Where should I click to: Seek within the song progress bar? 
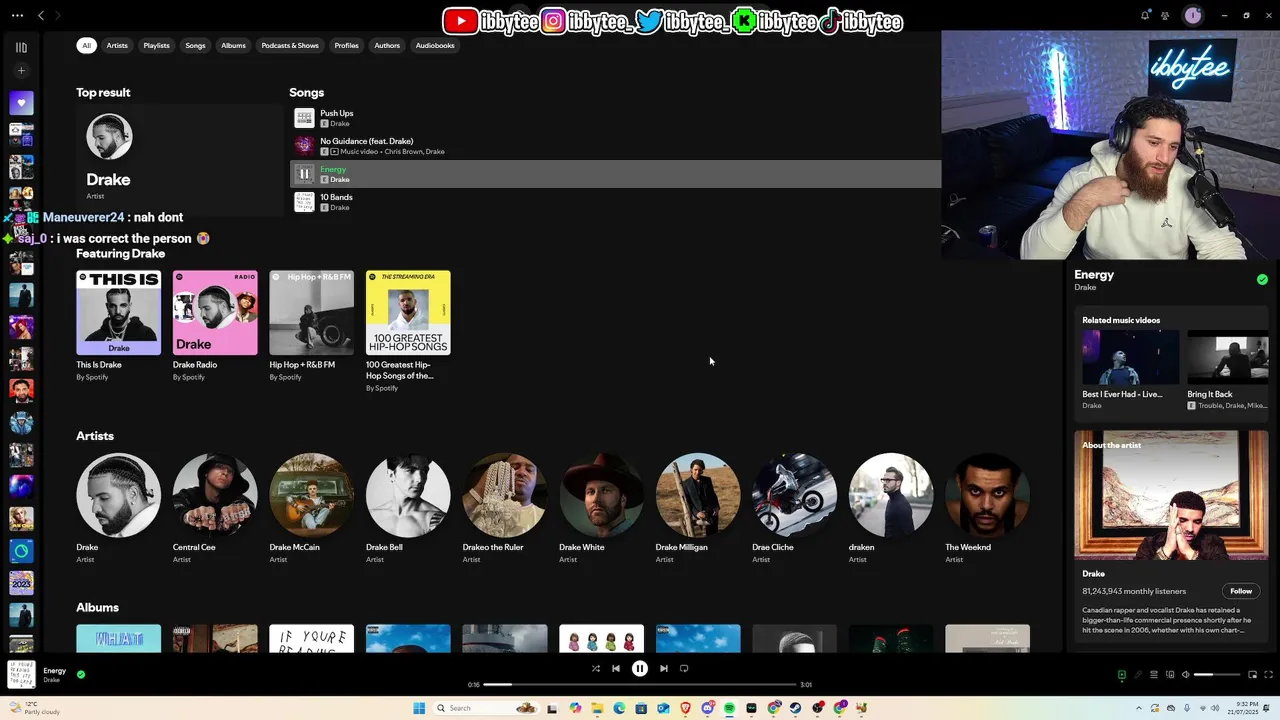pyautogui.click(x=640, y=685)
